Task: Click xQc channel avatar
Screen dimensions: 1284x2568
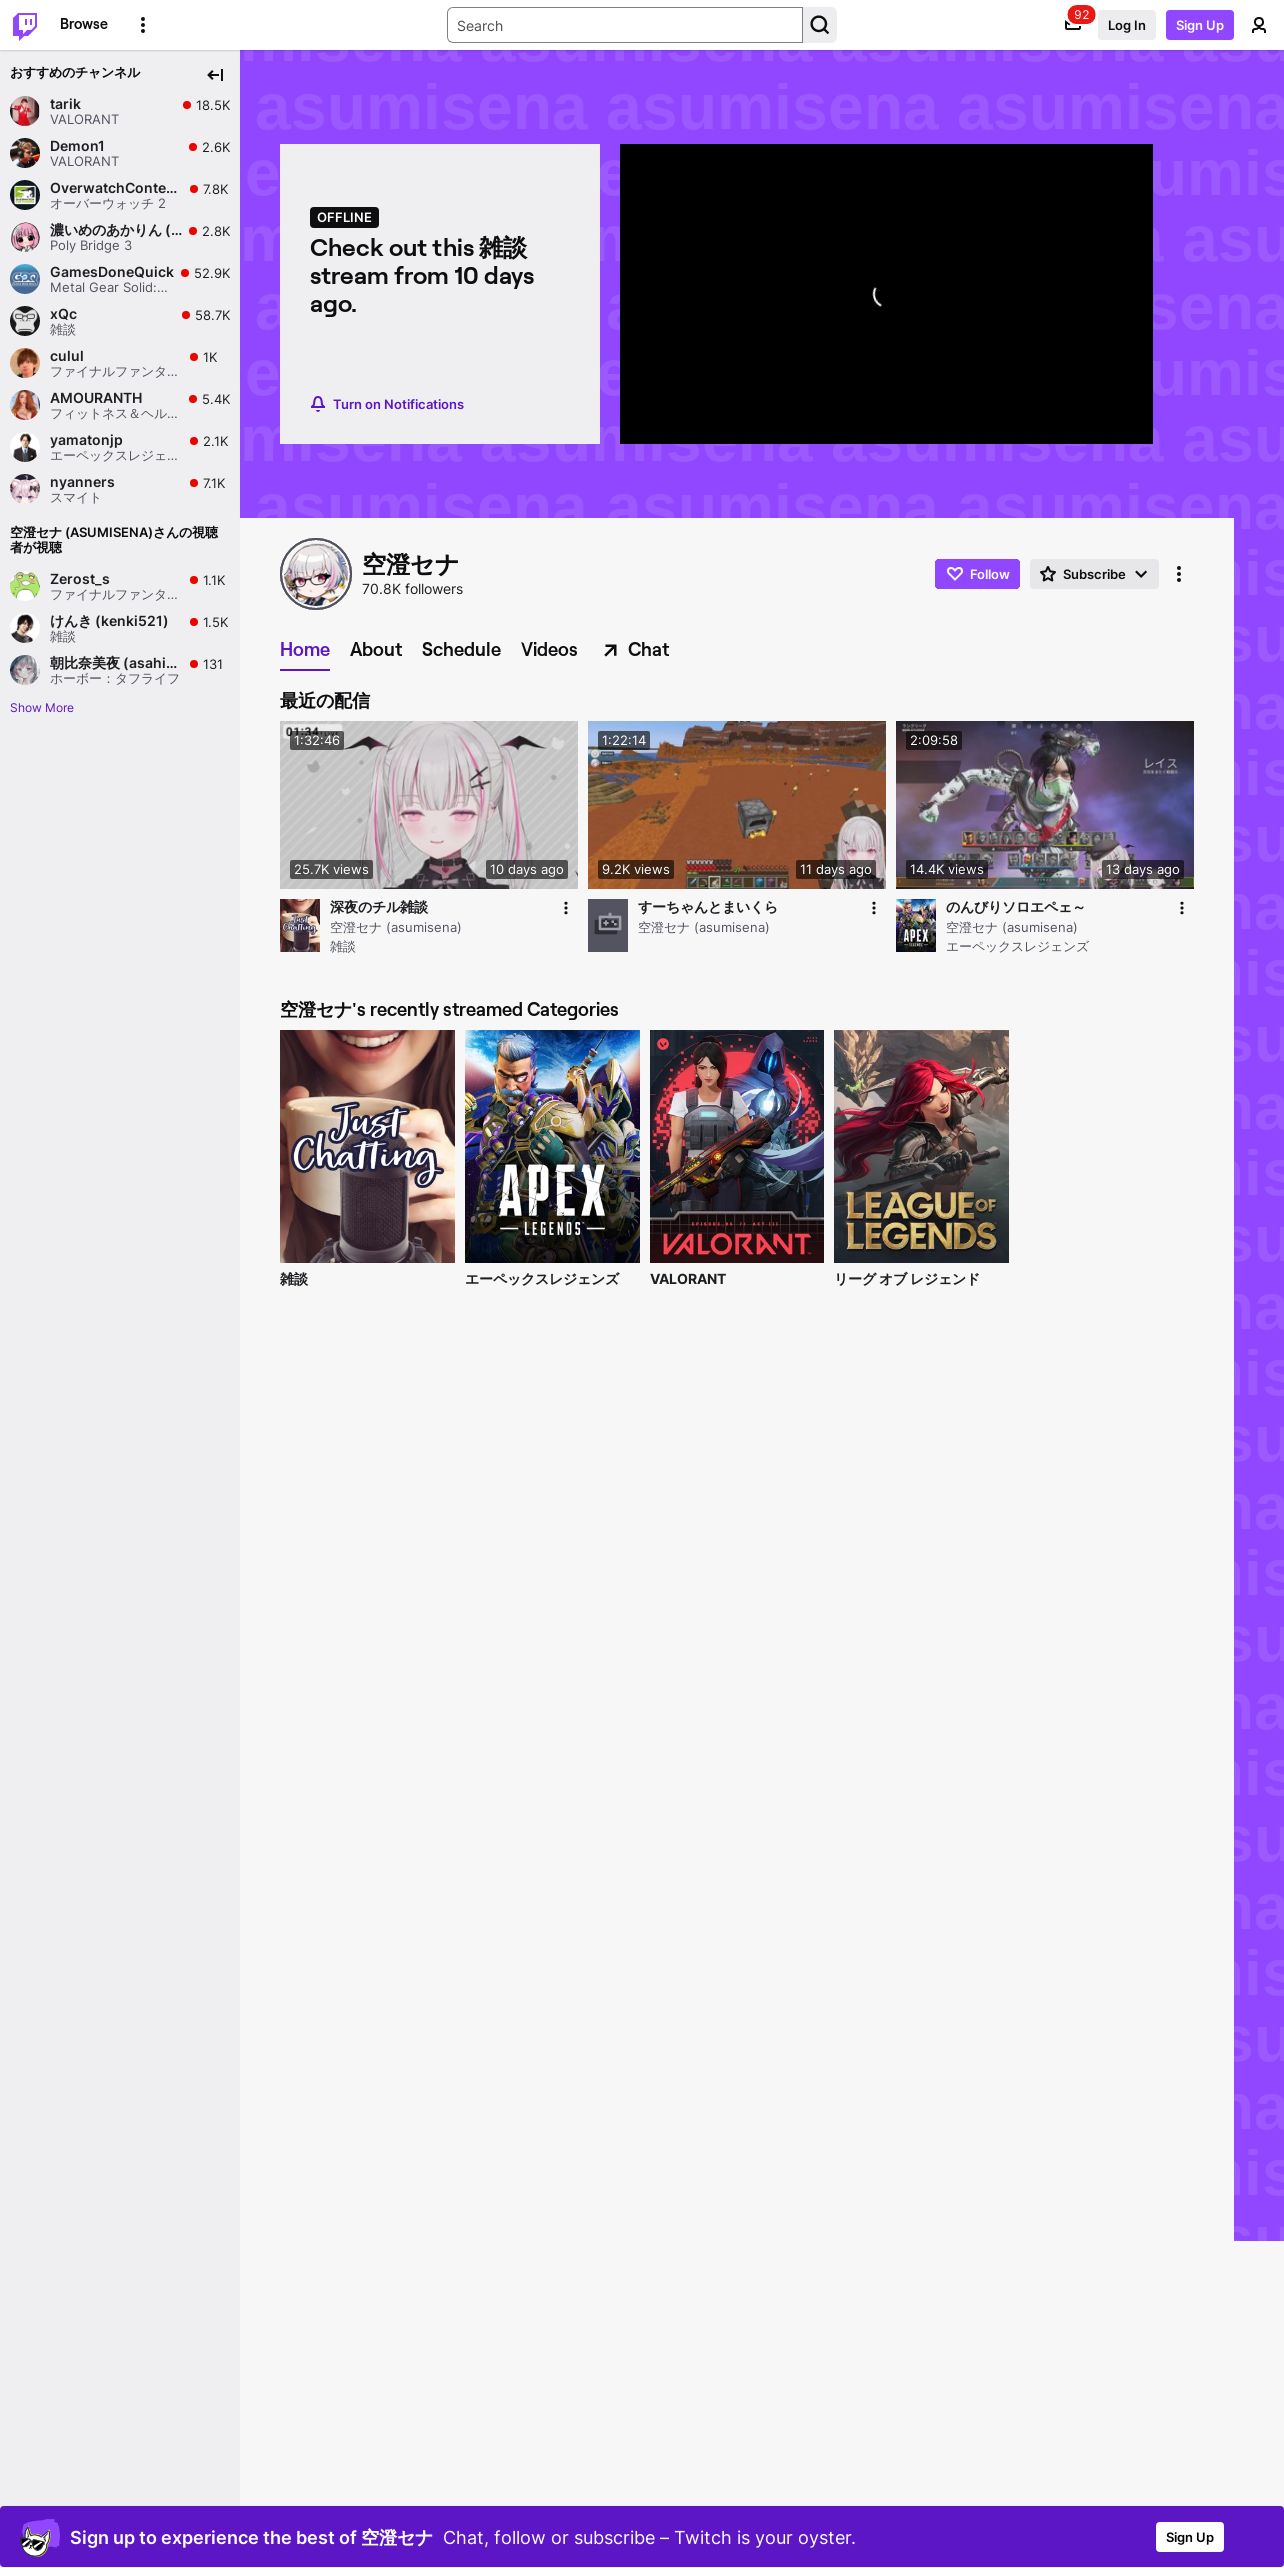Action: (x=25, y=321)
